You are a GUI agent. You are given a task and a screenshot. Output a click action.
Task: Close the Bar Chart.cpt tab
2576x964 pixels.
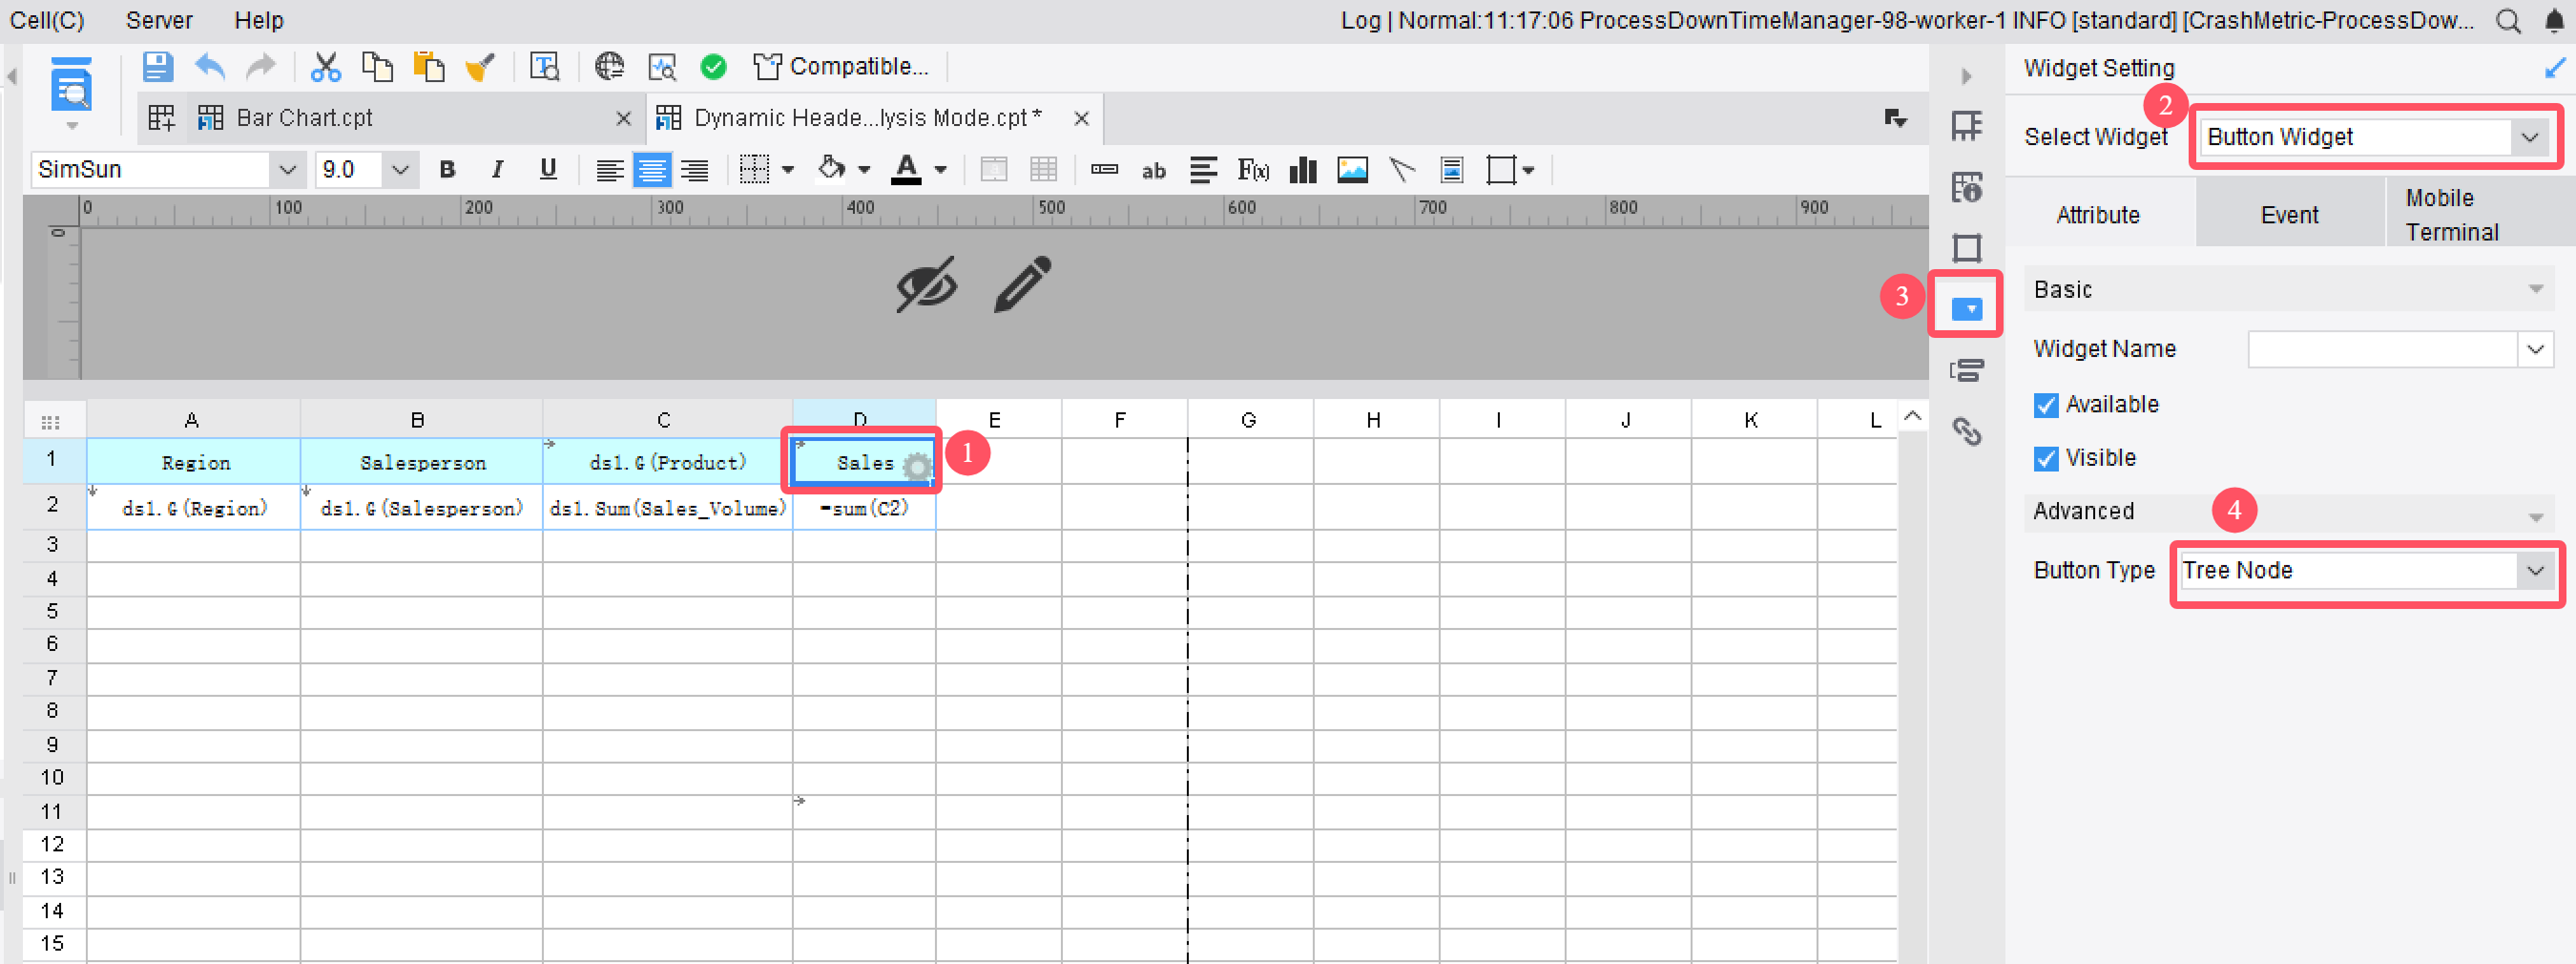(x=623, y=119)
